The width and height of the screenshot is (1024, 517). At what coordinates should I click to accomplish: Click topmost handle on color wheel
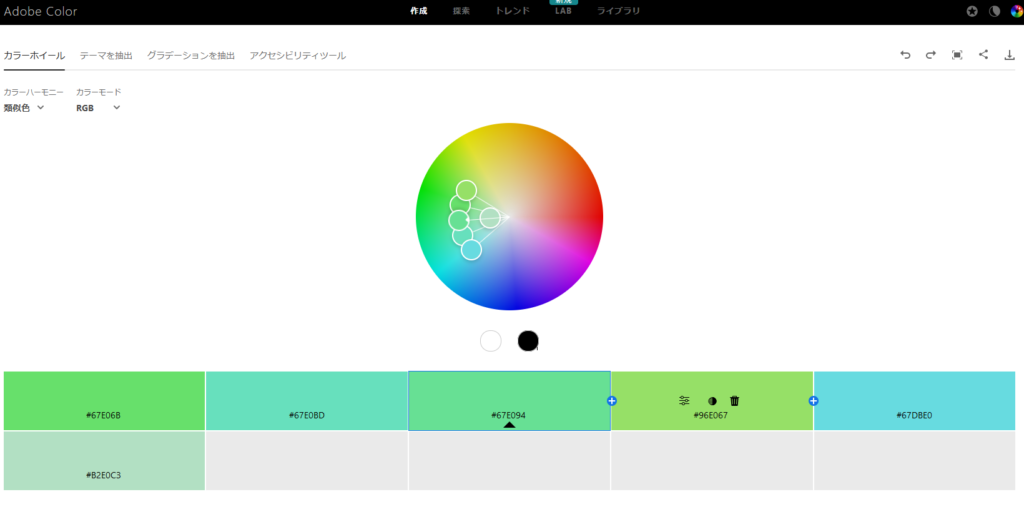(466, 191)
